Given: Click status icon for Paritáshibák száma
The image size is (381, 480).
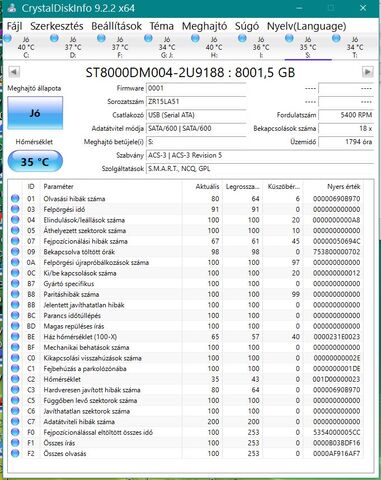Looking at the screenshot, I should click(x=15, y=294).
